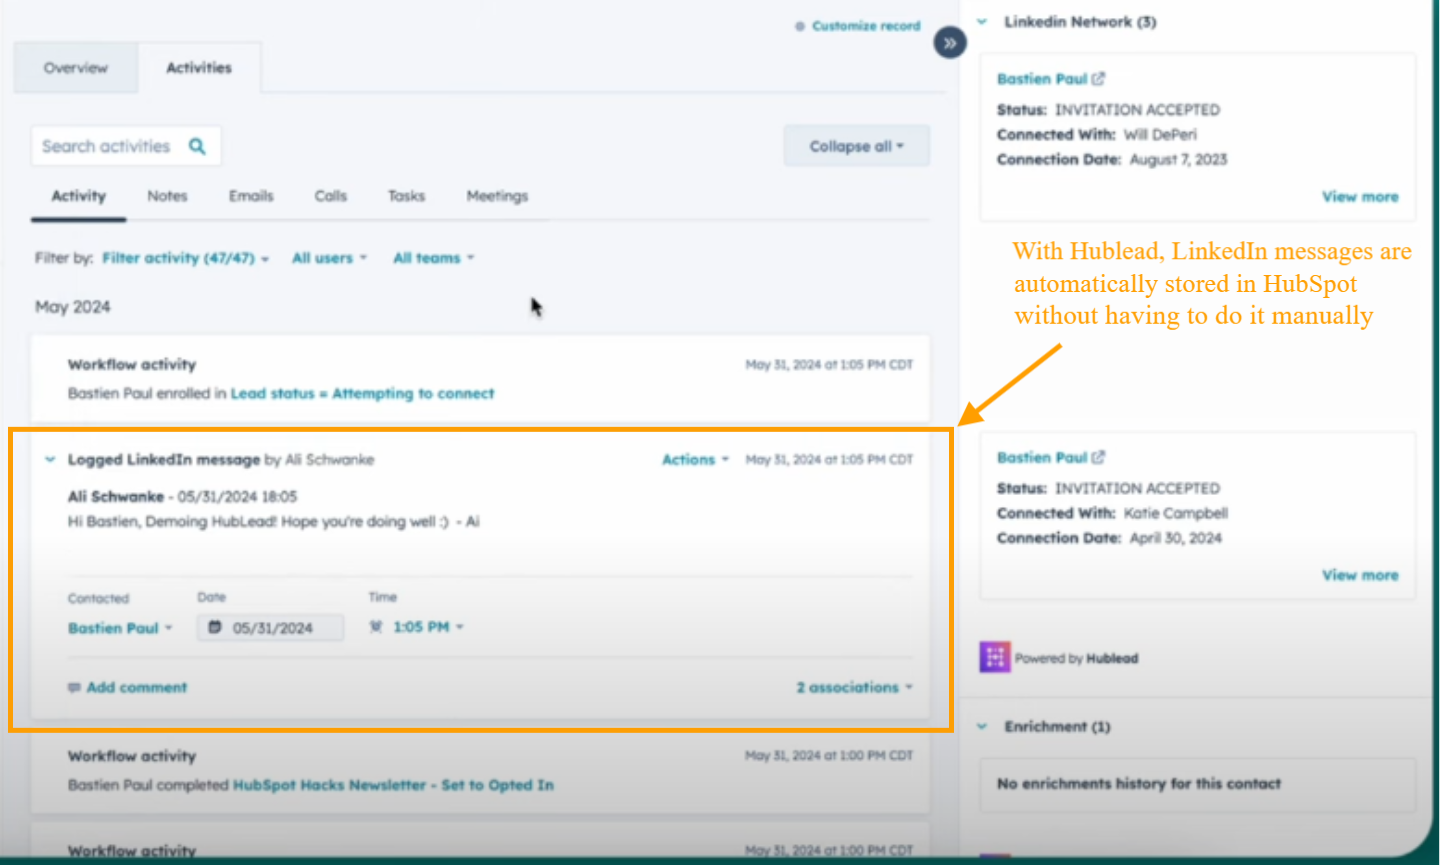Viewport: 1440px width, 865px height.
Task: Open second Bastien Paul profile link, Katie Campbell card
Action: (x=1042, y=457)
